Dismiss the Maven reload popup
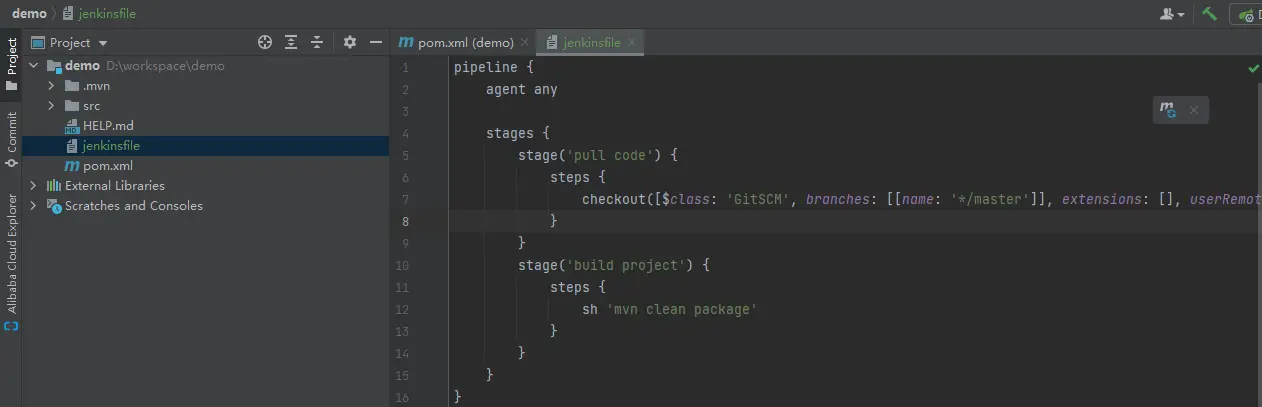Image resolution: width=1262 pixels, height=407 pixels. click(x=1193, y=110)
